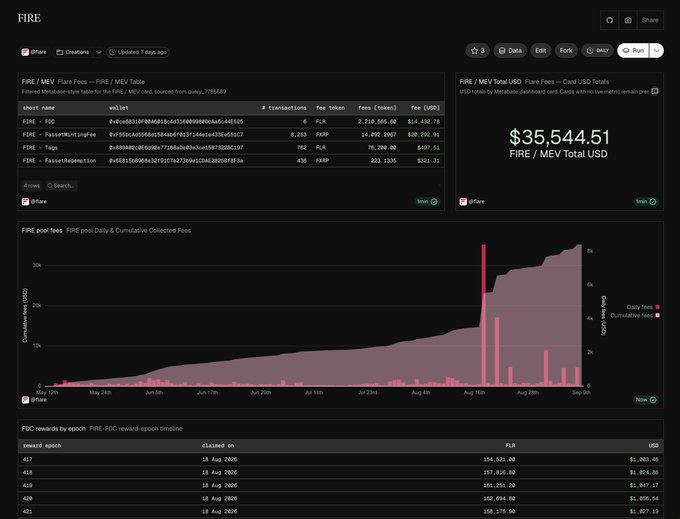
Task: Sort by the FLR column header
Action: pos(510,446)
